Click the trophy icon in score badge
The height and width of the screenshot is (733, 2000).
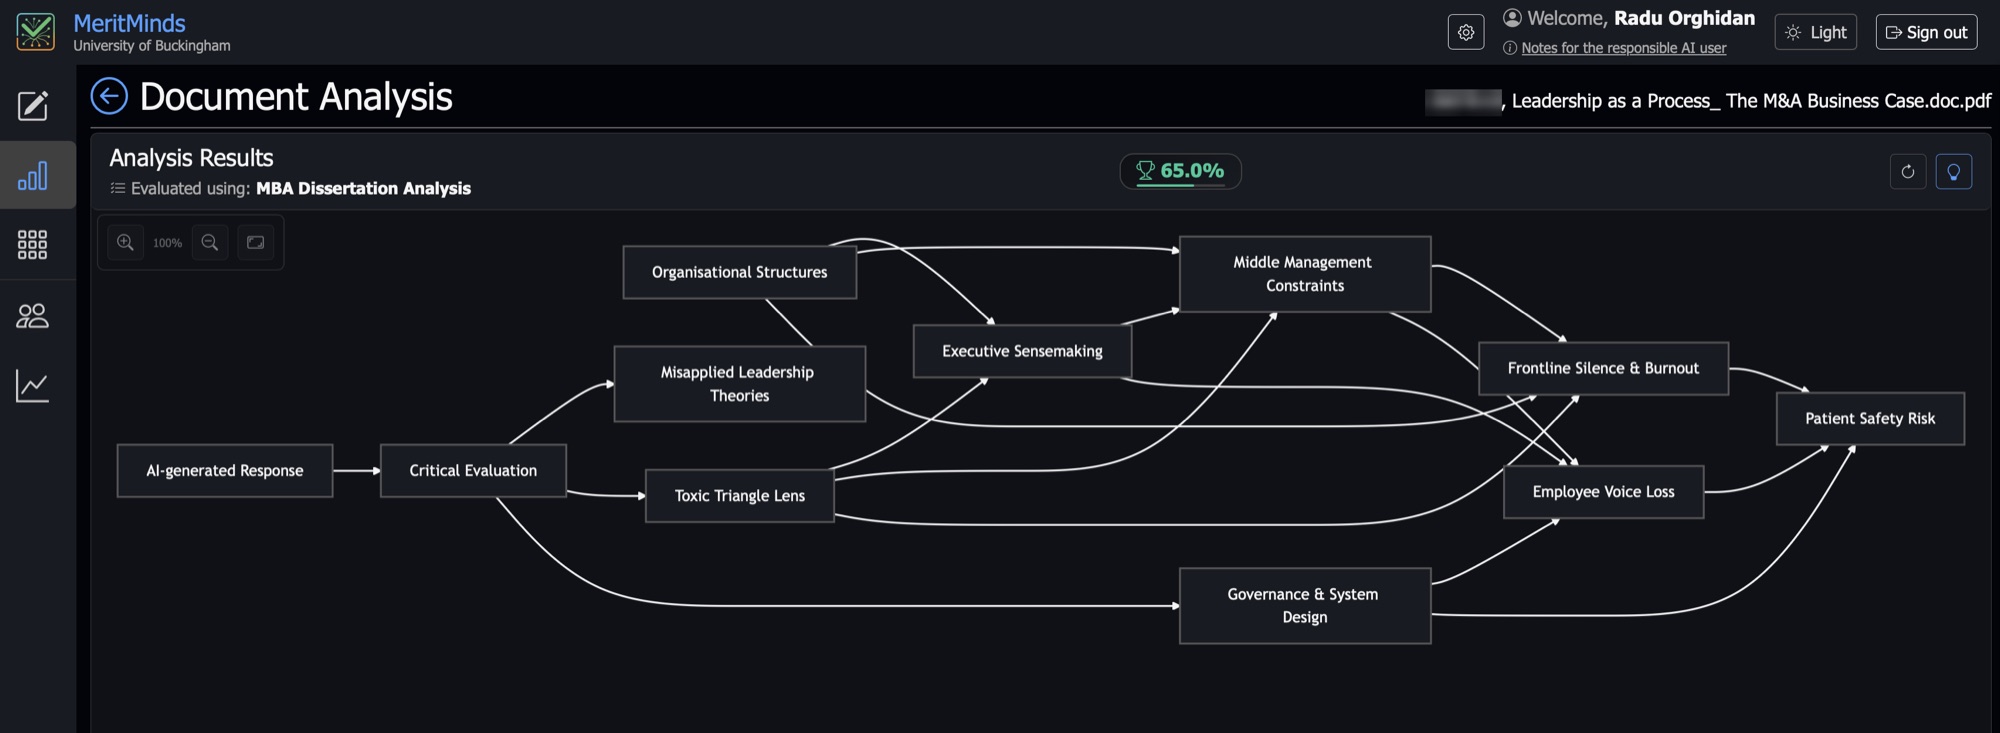click(x=1146, y=171)
